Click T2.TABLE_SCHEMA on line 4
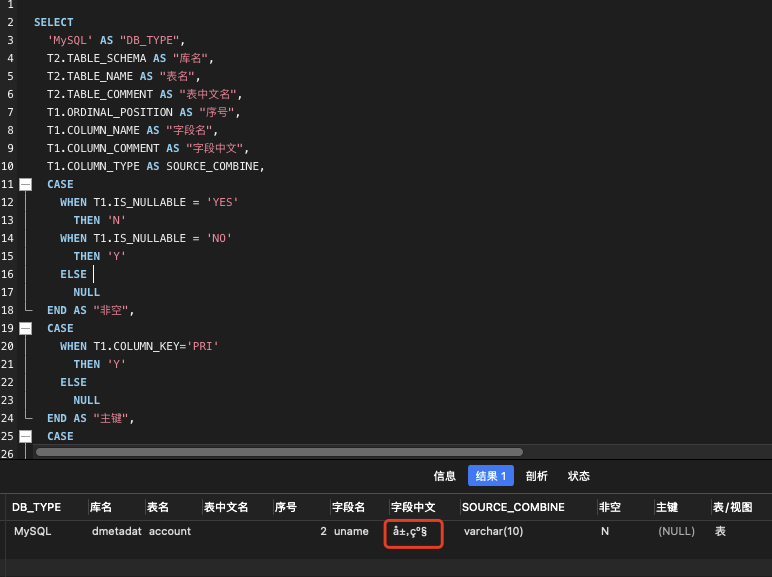 [x=96, y=58]
